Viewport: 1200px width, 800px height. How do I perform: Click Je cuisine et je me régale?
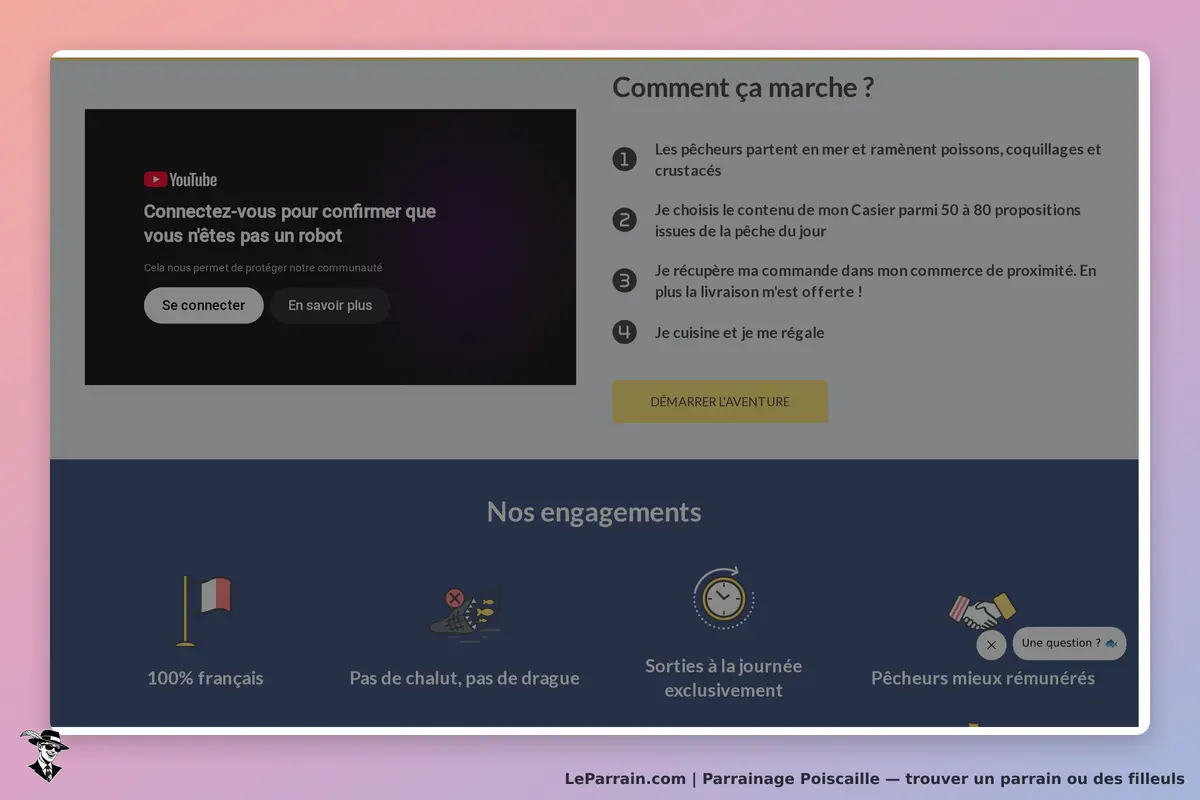(740, 333)
